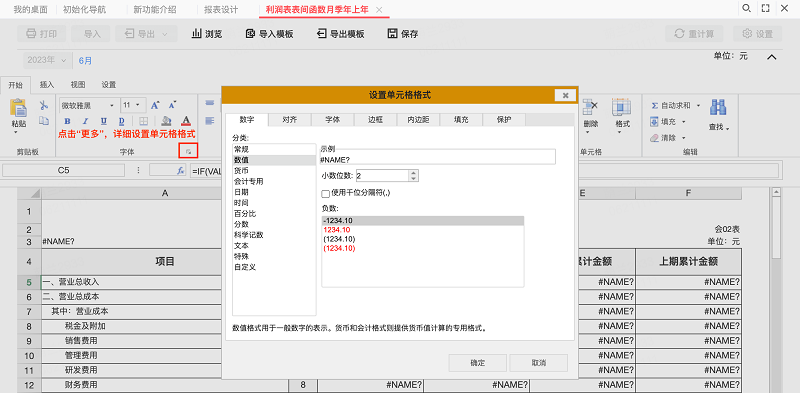Viewport: 800px width, 393px height.
Task: Click the increase font size icon
Action: click(x=155, y=106)
